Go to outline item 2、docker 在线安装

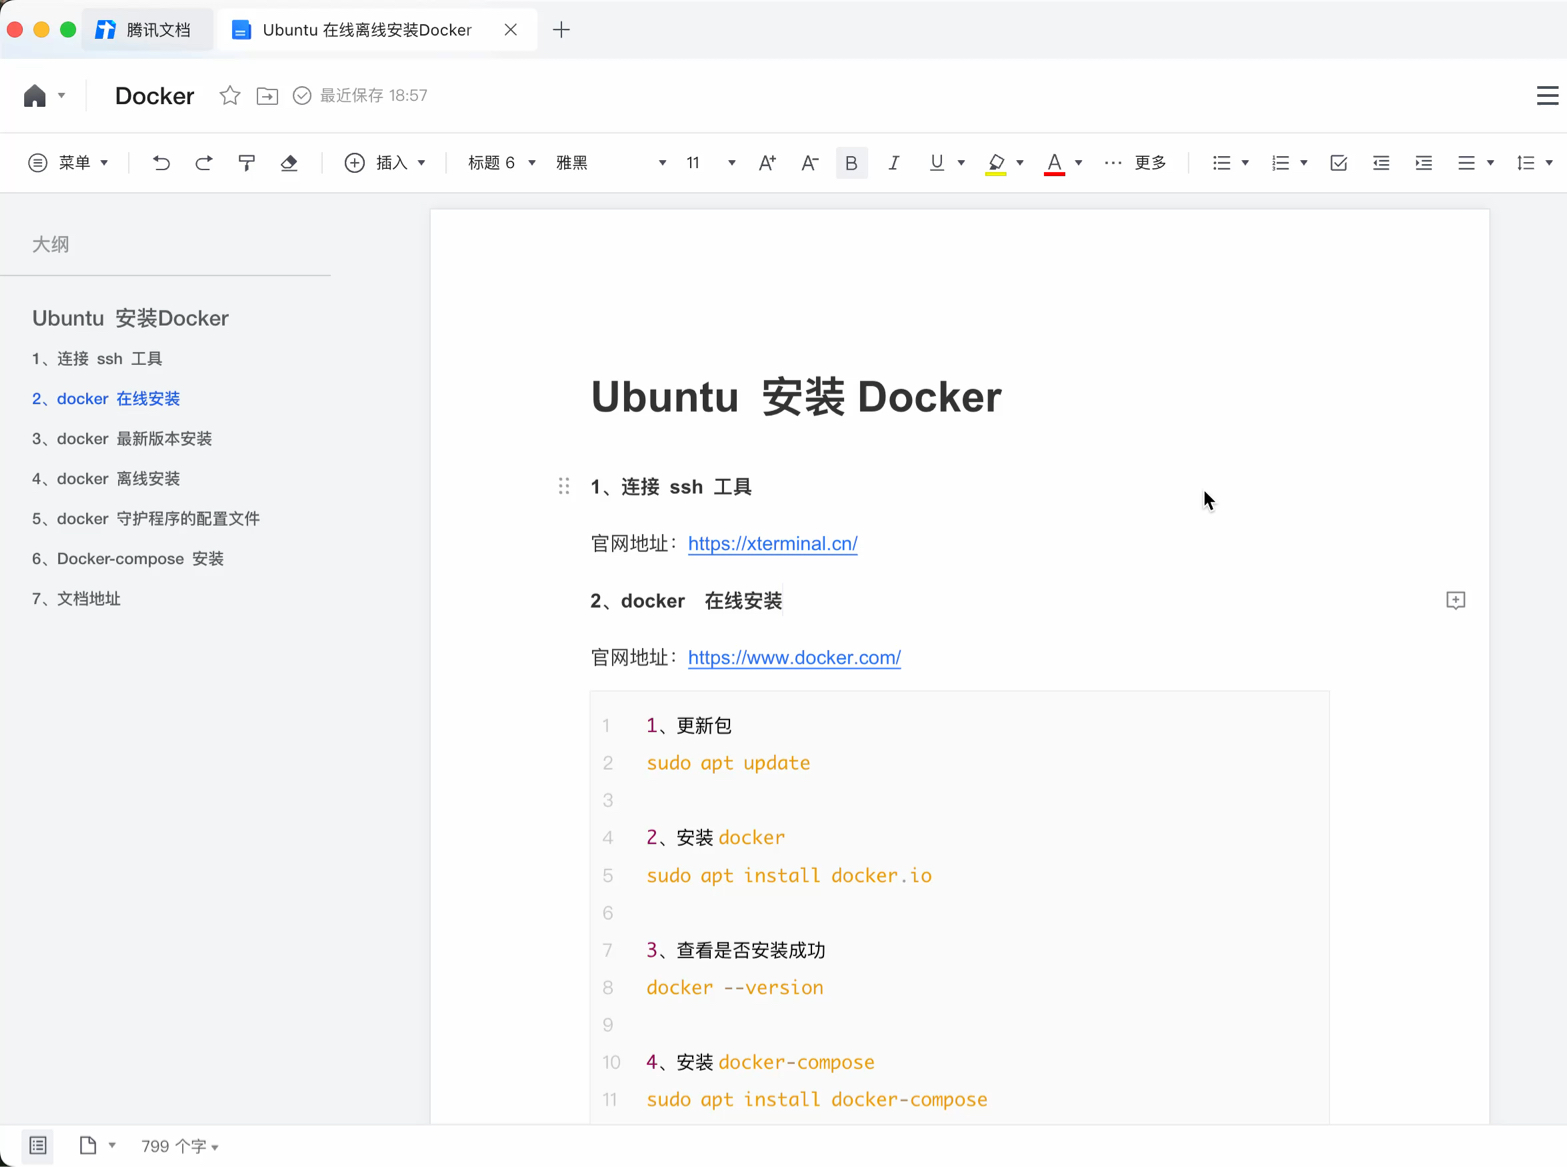(x=106, y=398)
